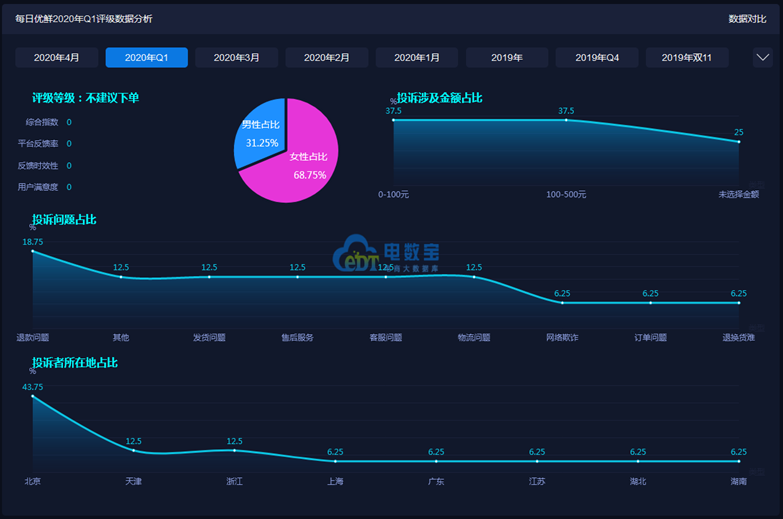The width and height of the screenshot is (783, 519).
Task: Click the 退款问题 point labeled 18.75
Action: (x=33, y=251)
